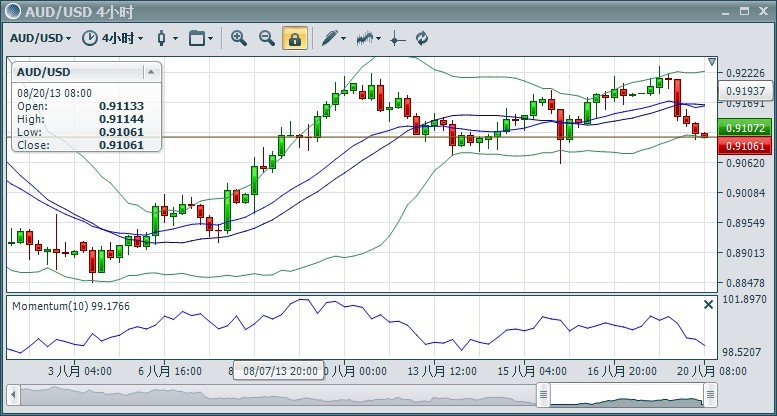Select the pencil drawing tool
Viewport: 777px width, 416px height.
[x=330, y=38]
